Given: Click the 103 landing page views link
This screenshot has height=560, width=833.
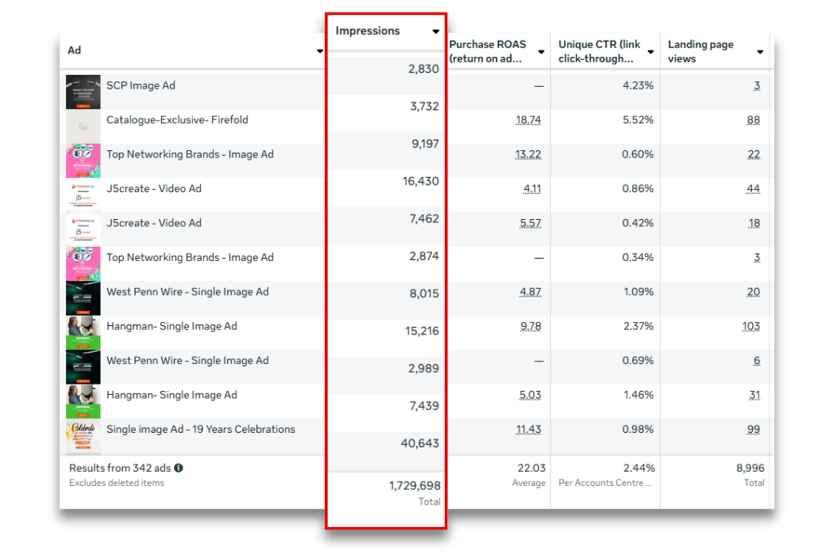Looking at the screenshot, I should [x=749, y=326].
